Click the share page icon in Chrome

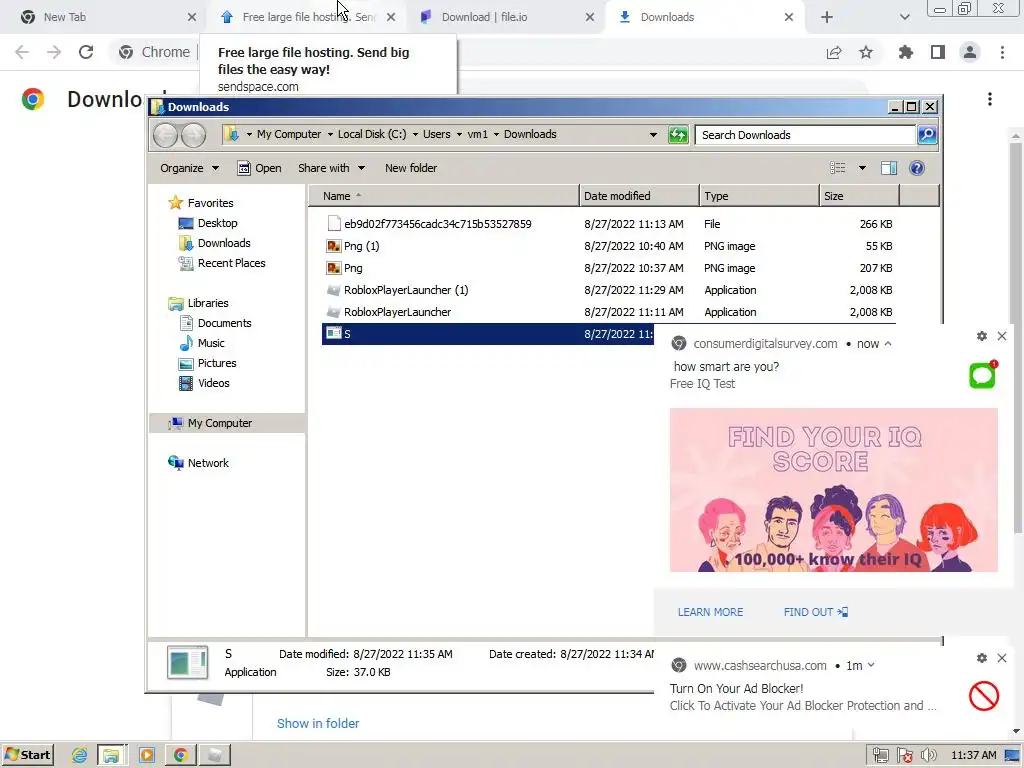click(x=834, y=52)
